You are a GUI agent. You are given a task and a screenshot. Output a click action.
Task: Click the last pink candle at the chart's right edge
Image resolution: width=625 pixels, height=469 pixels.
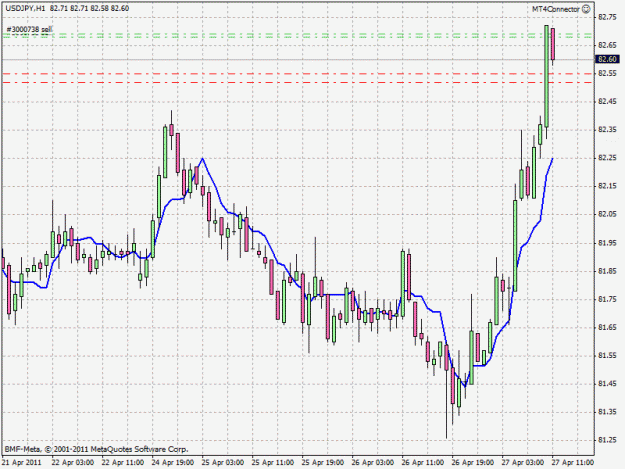(x=553, y=44)
